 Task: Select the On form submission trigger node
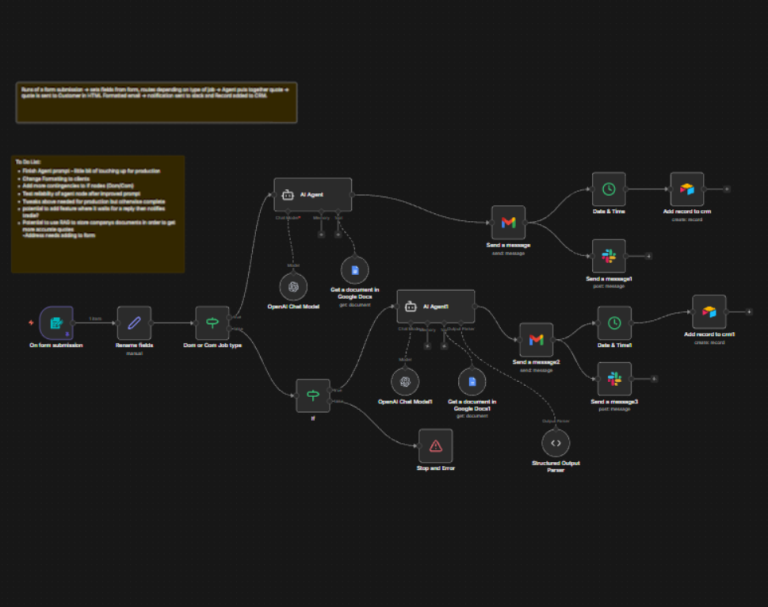click(56, 323)
